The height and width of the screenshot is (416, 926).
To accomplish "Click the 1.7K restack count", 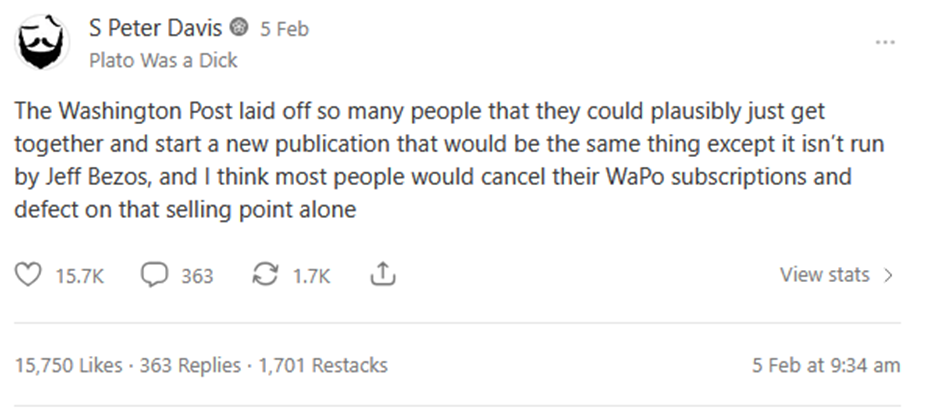I will 312,276.
